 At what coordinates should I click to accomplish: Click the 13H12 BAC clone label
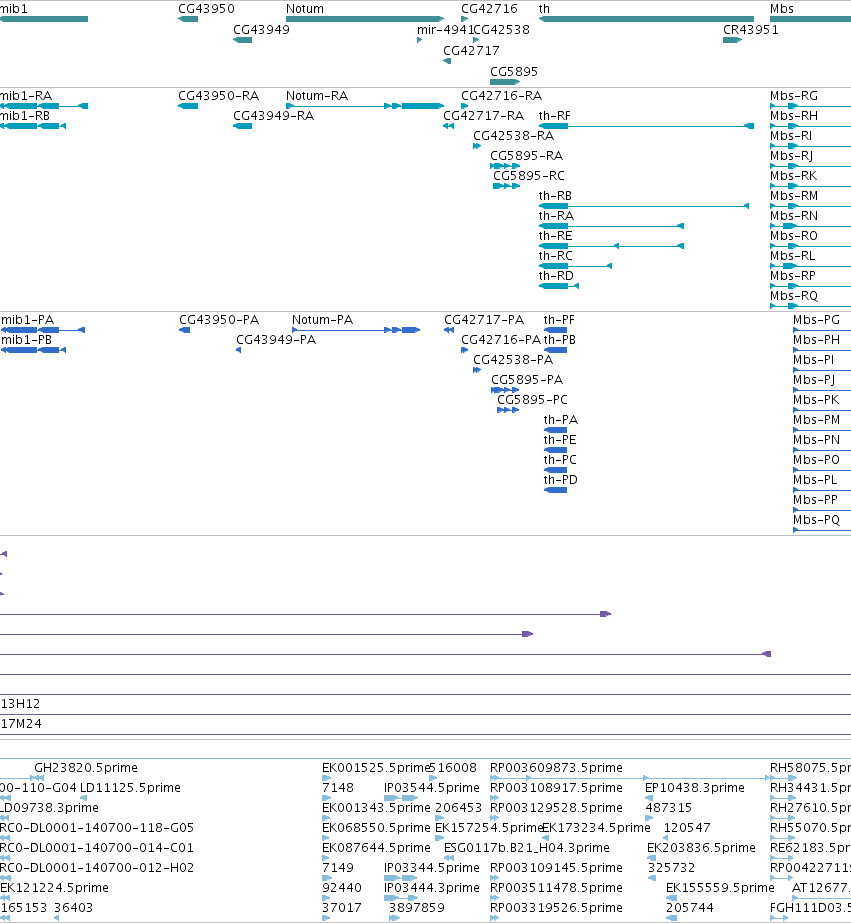click(20, 704)
